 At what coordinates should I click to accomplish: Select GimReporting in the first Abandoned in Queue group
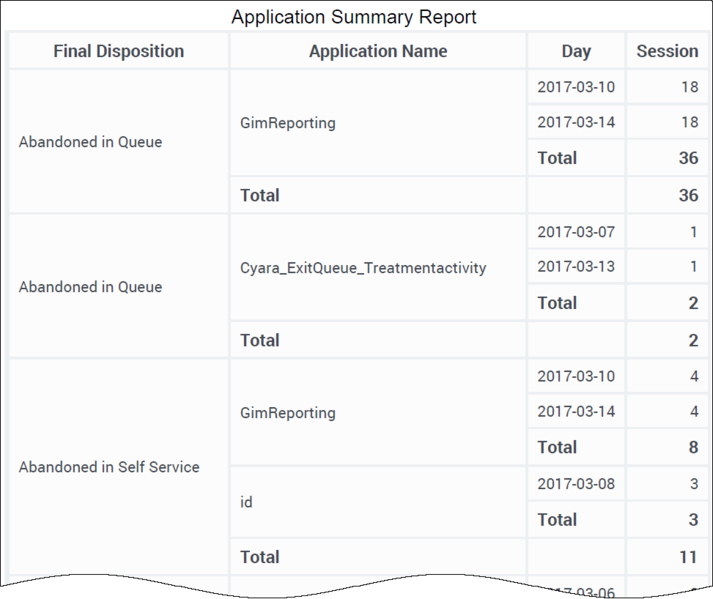(x=288, y=123)
